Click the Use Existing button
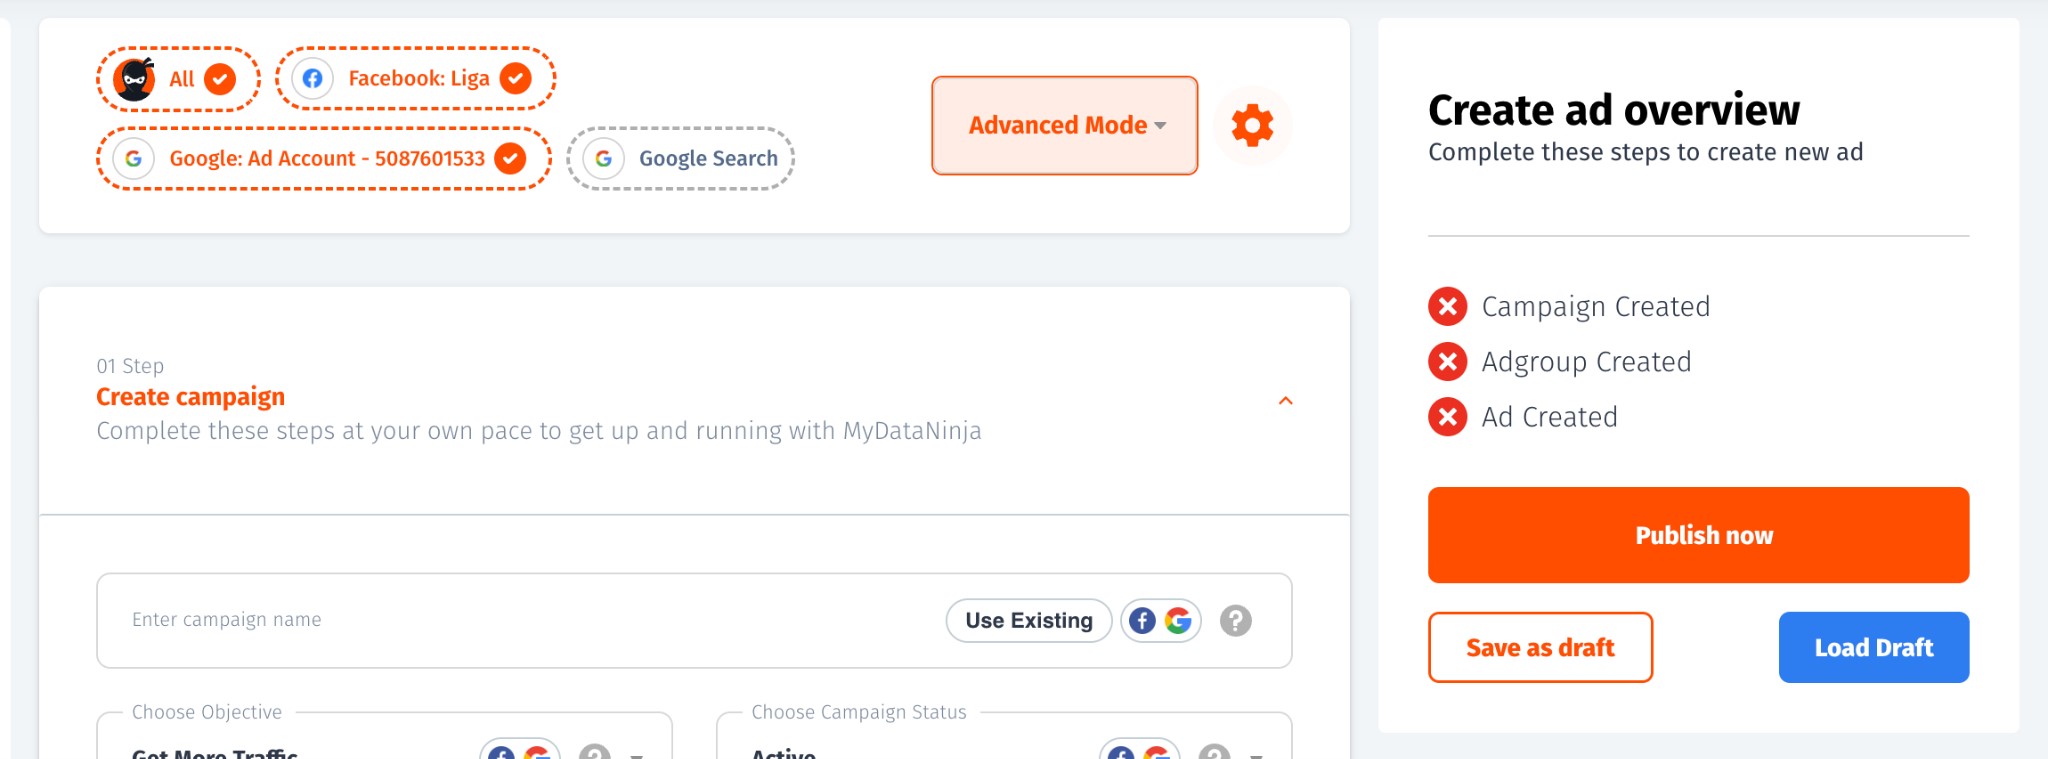The width and height of the screenshot is (2048, 759). pos(1028,621)
